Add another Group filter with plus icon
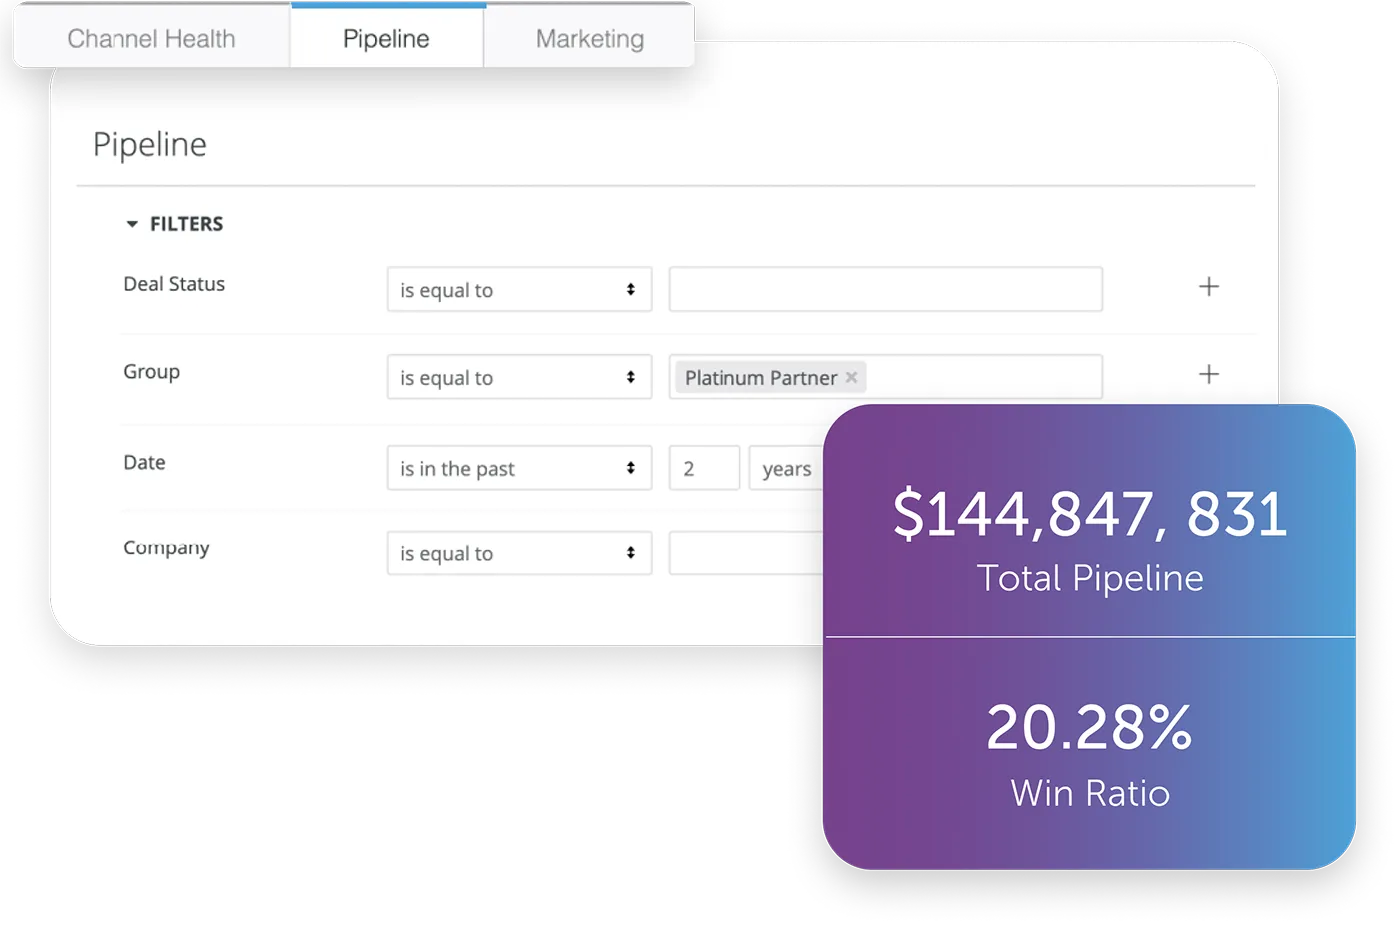1398x926 pixels. [x=1208, y=374]
